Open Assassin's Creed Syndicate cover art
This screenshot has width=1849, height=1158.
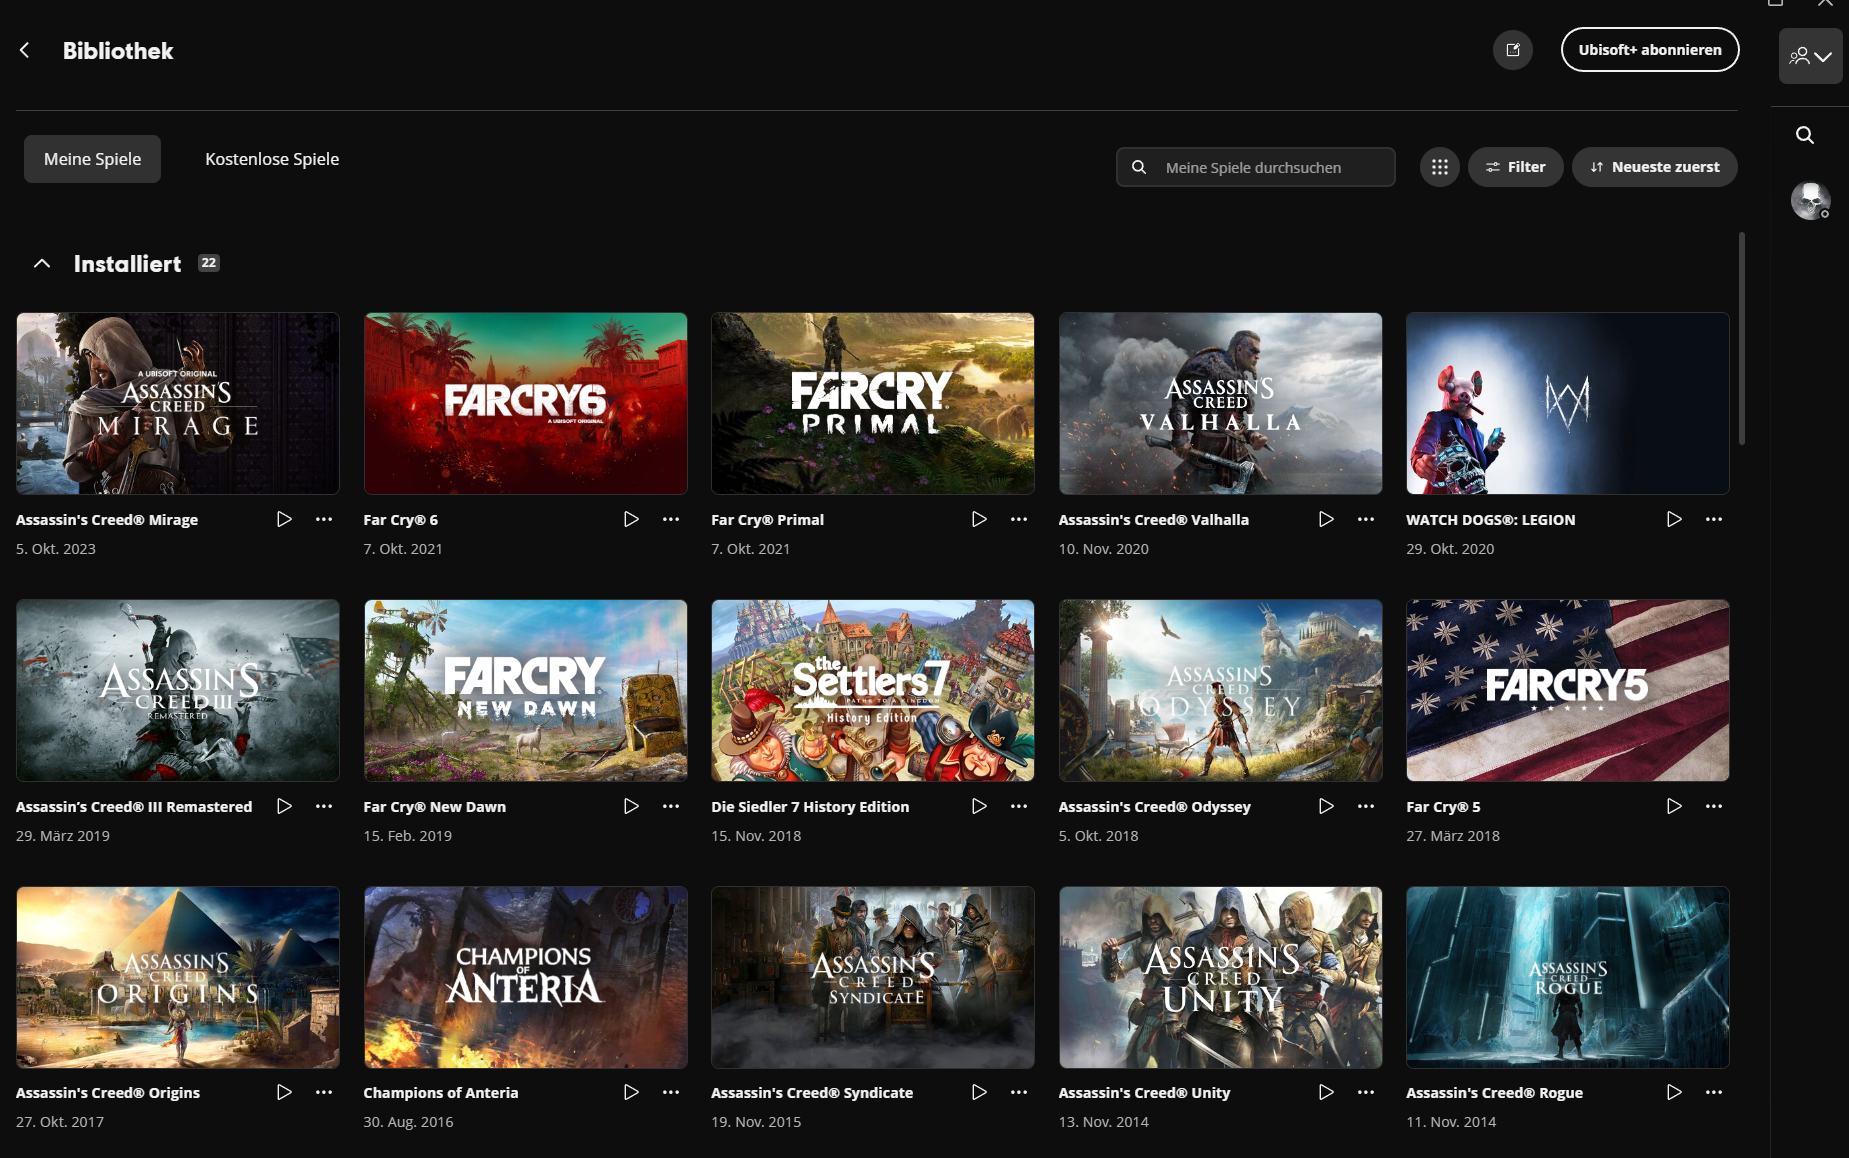pyautogui.click(x=873, y=977)
